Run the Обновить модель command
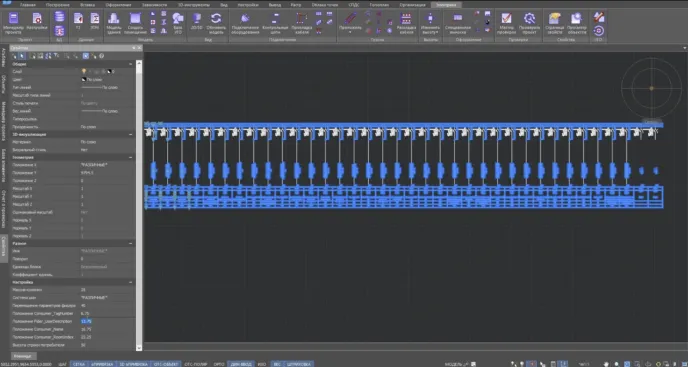Screen dimensions: 688x367 216,22
